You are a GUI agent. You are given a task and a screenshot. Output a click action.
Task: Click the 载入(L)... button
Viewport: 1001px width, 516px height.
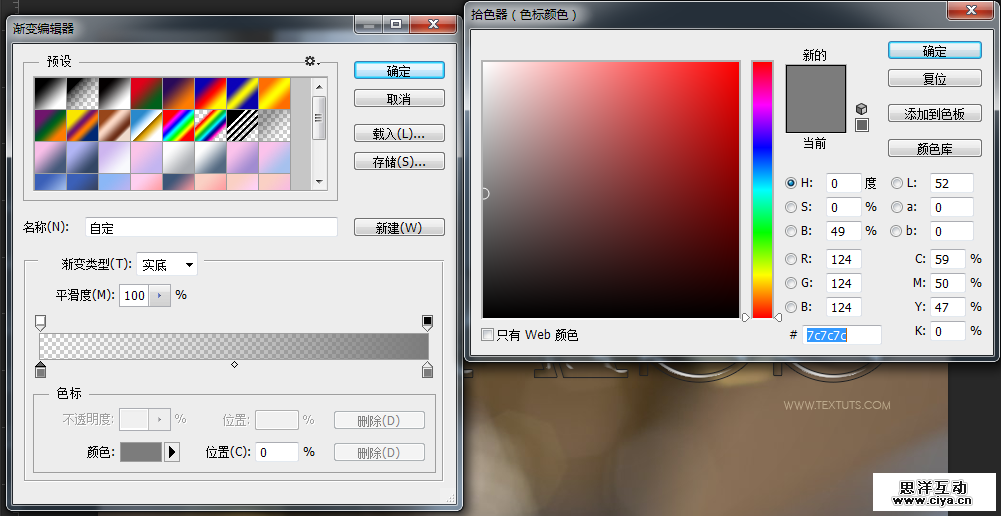(x=399, y=133)
